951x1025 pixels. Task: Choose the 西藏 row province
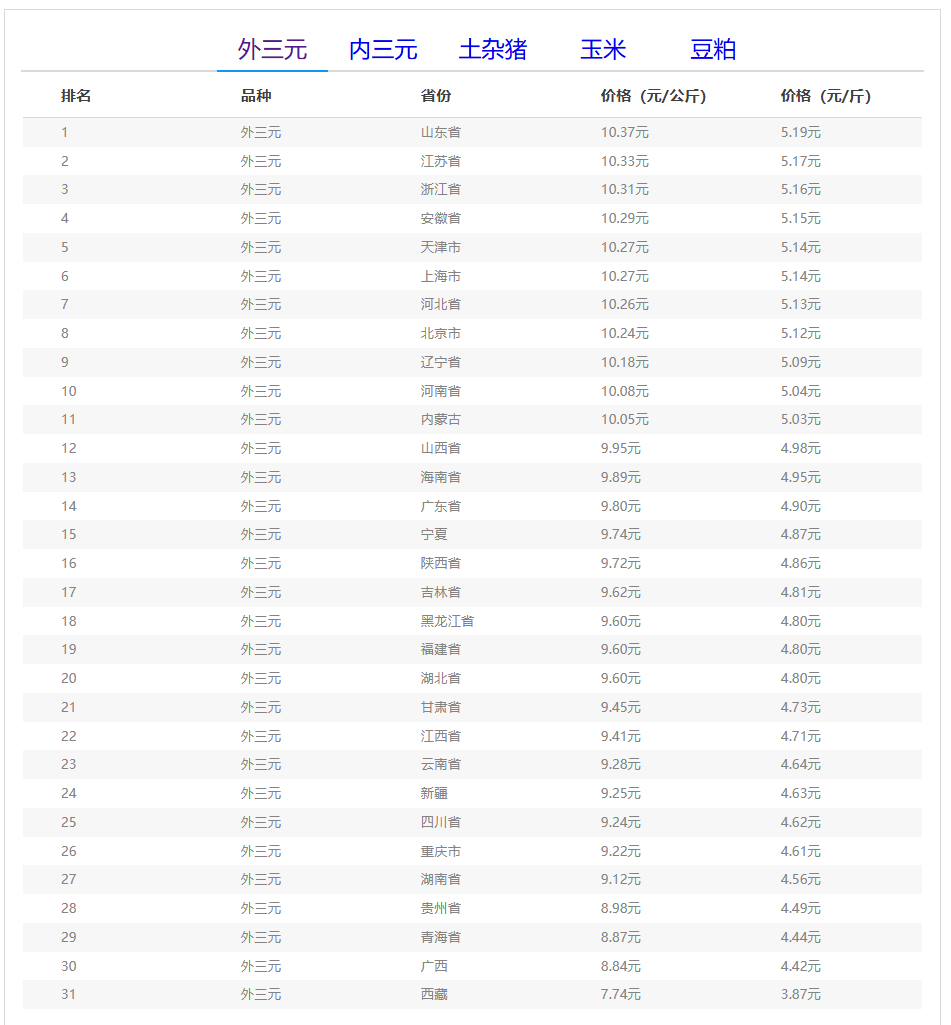point(434,994)
